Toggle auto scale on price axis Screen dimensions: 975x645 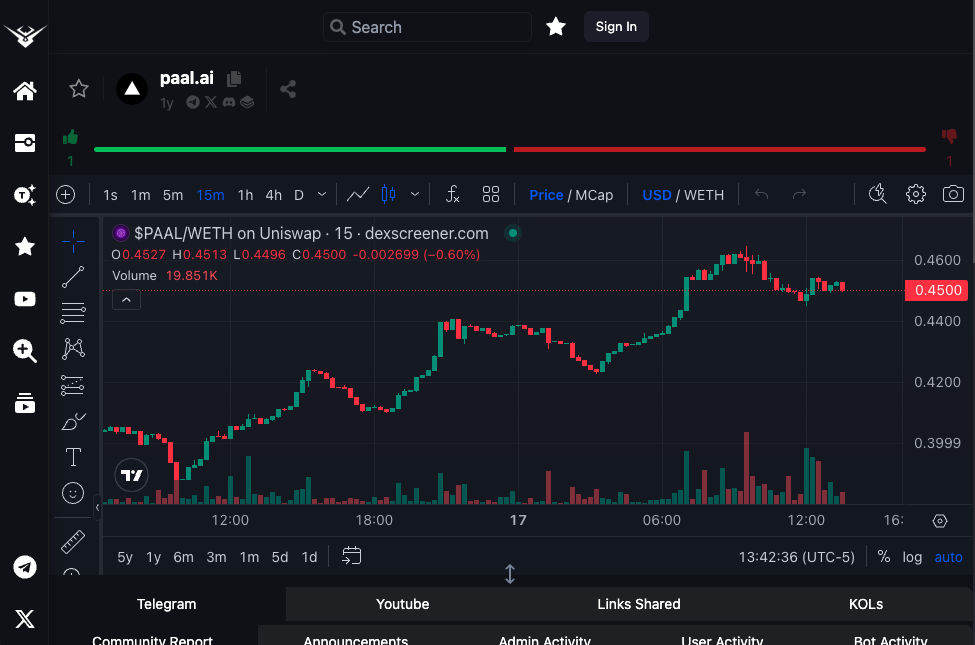[x=948, y=557]
